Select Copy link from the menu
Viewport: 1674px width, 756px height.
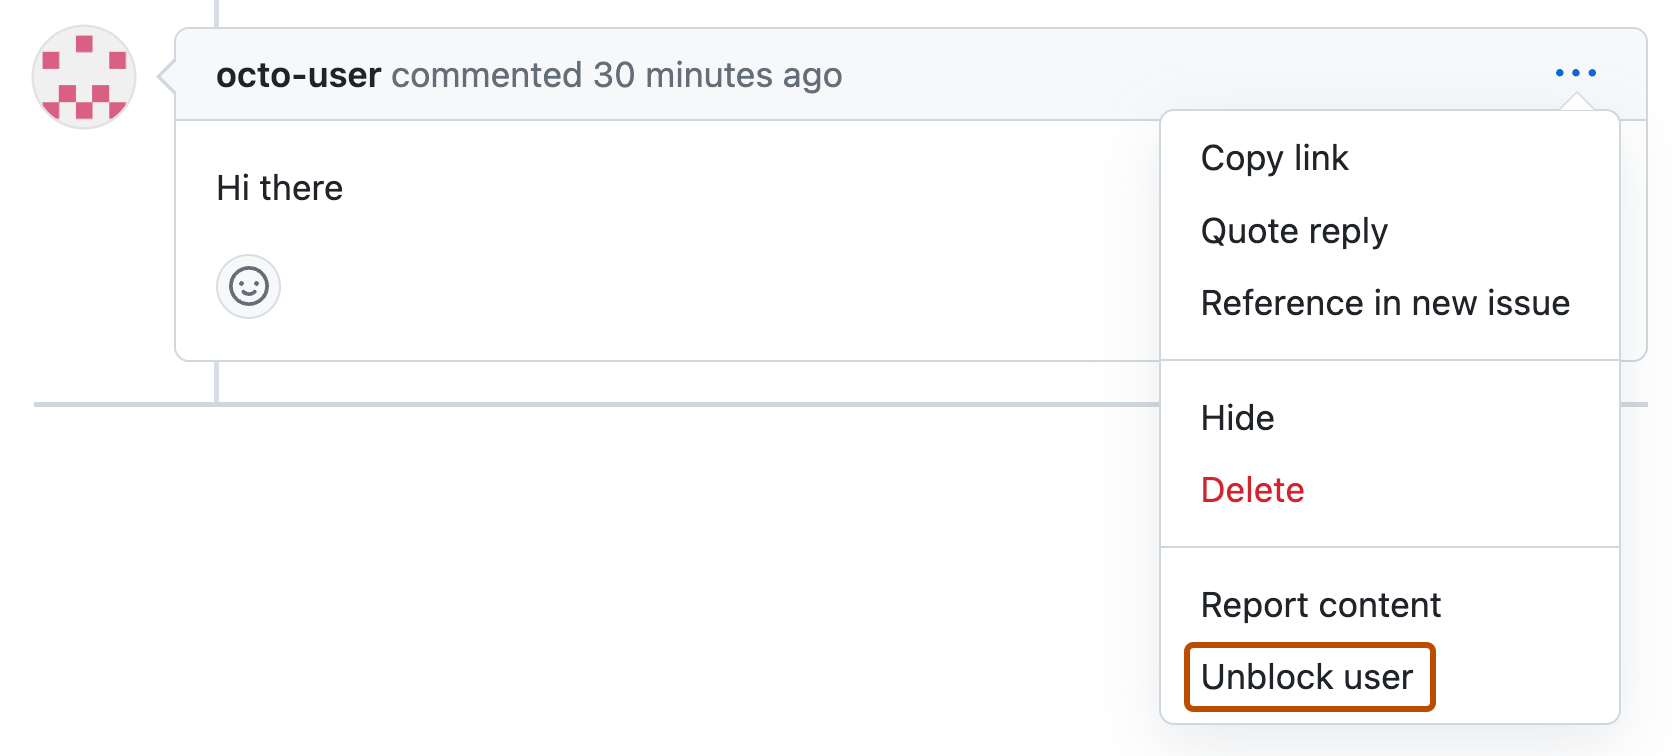tap(1275, 157)
